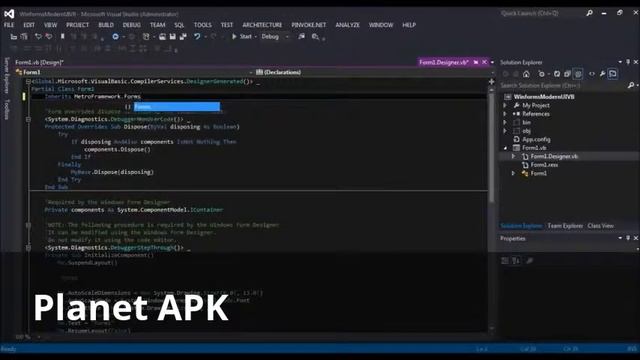This screenshot has width=640, height=360.
Task: Click the Alphabetical sort icon in Properties panel
Action: 516,260
